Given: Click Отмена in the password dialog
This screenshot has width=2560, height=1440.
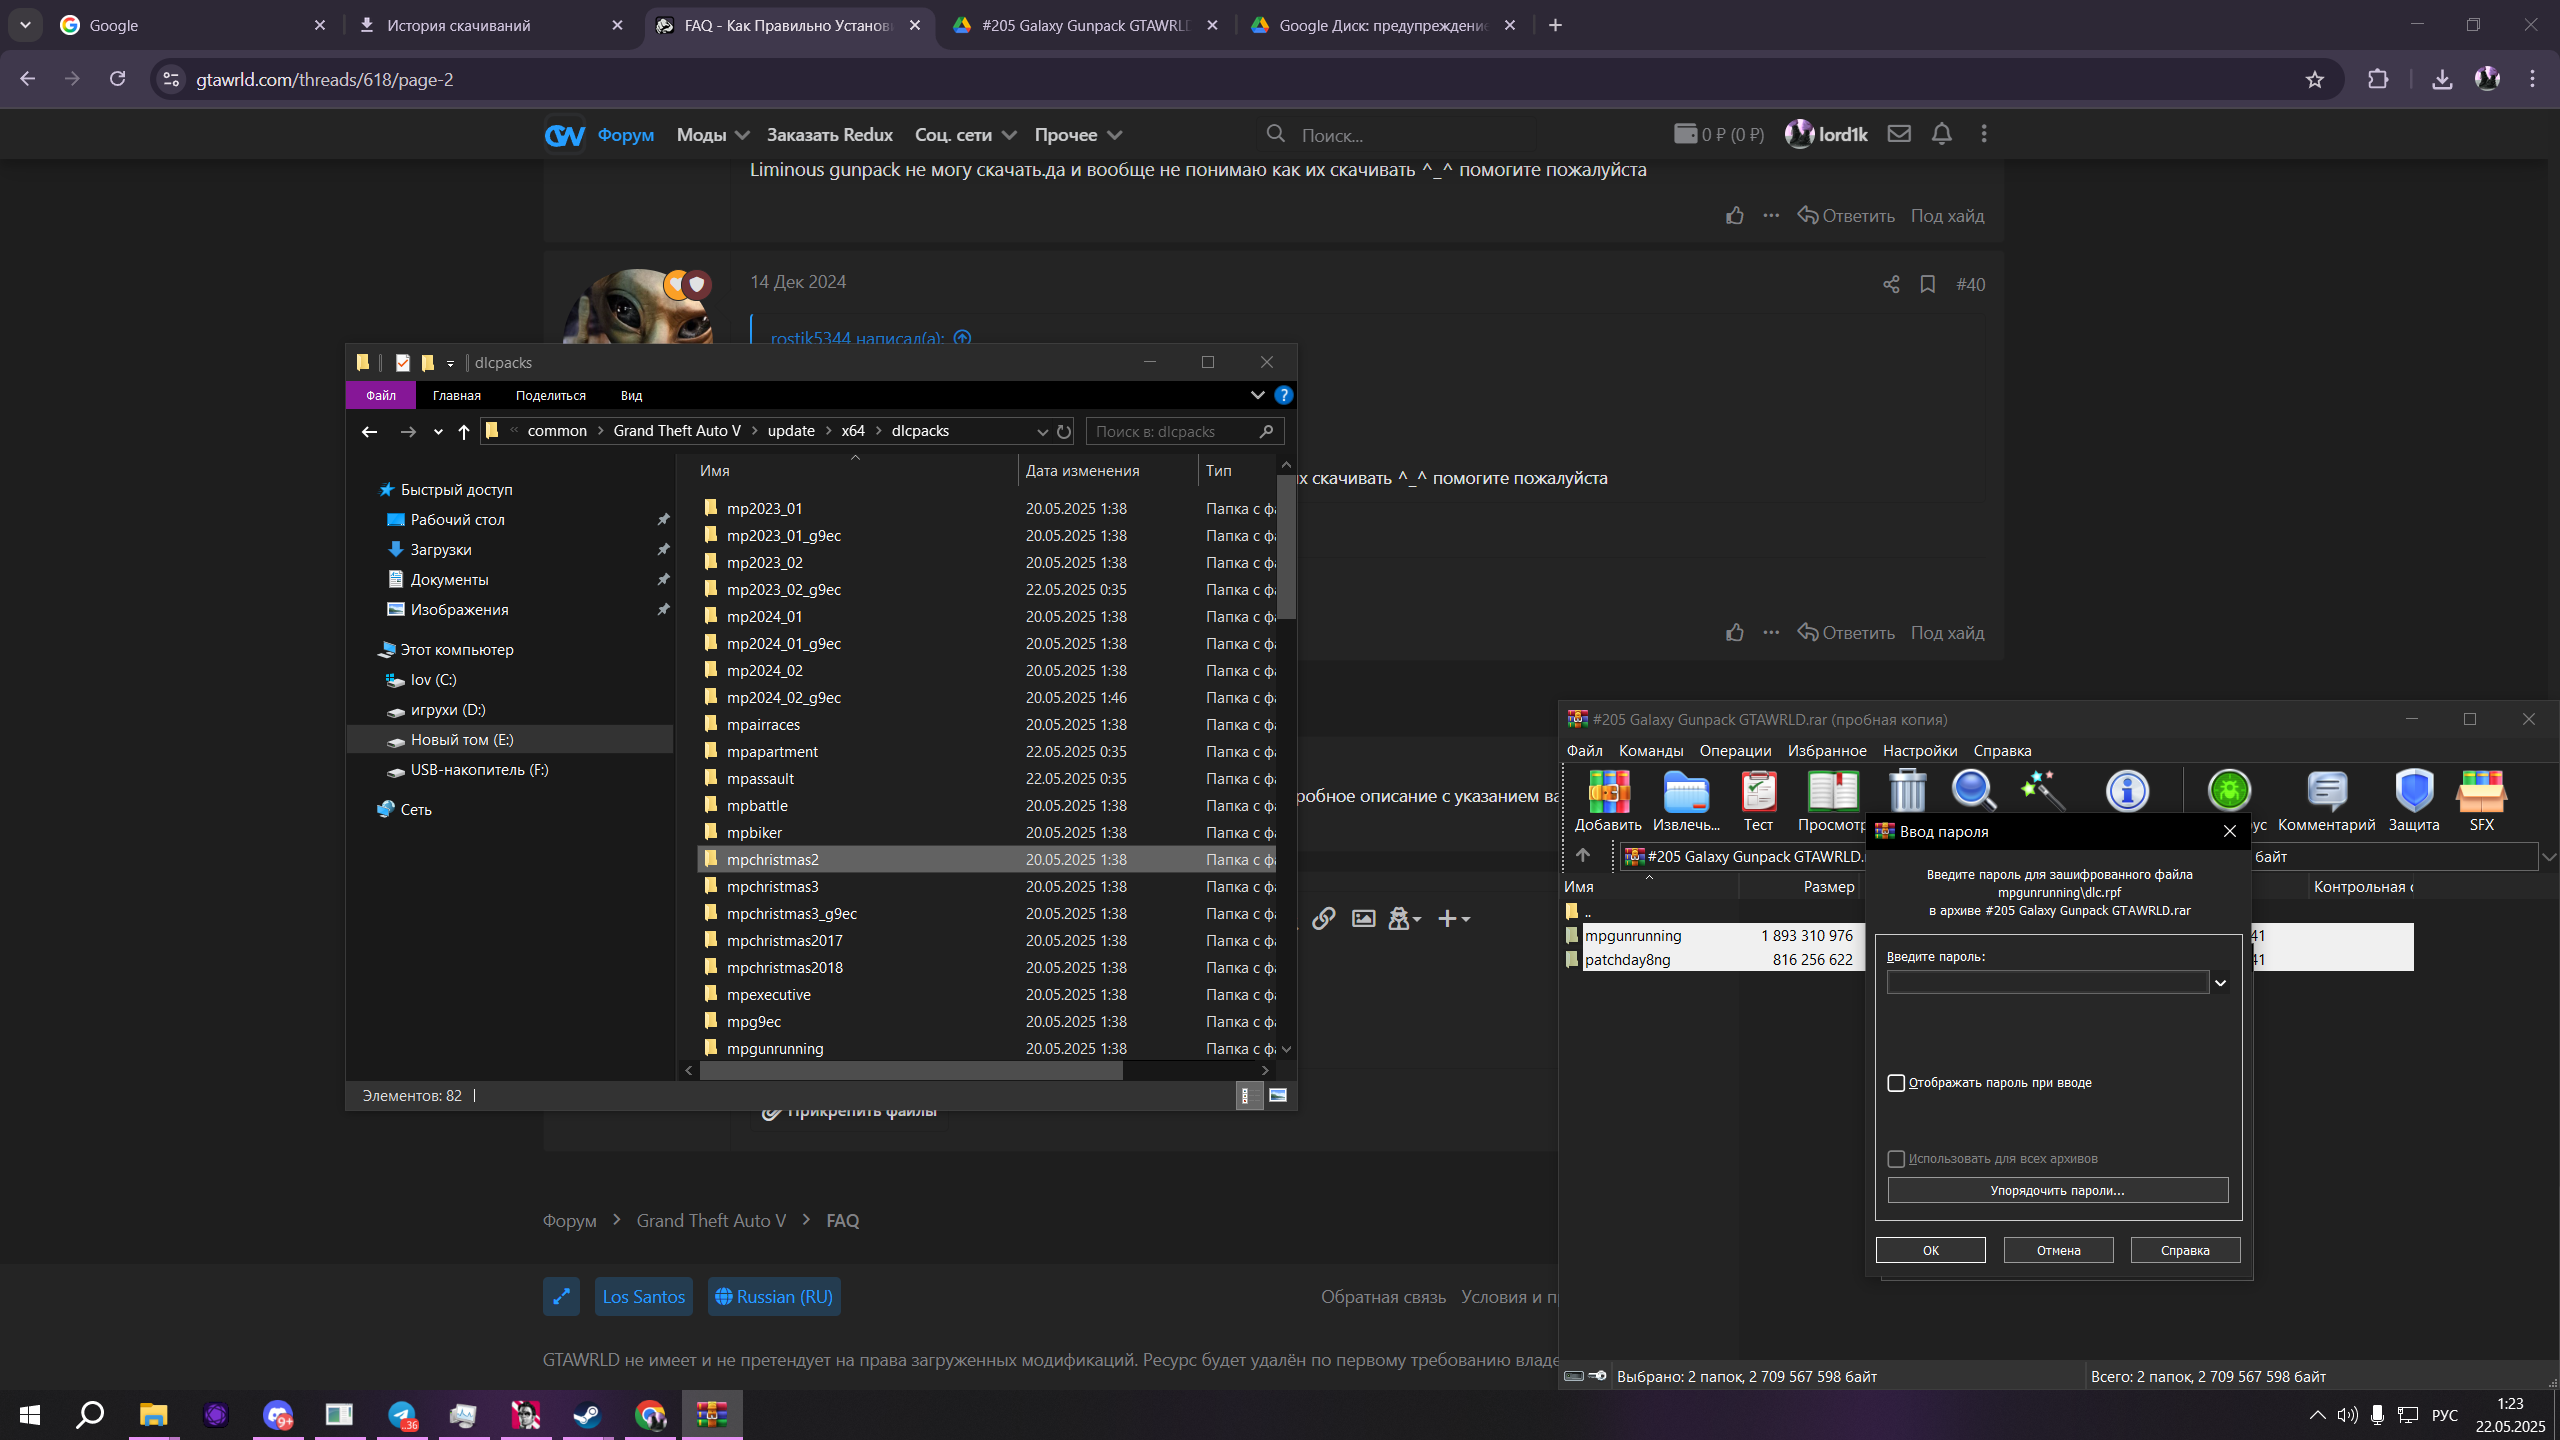Looking at the screenshot, I should (2058, 1250).
